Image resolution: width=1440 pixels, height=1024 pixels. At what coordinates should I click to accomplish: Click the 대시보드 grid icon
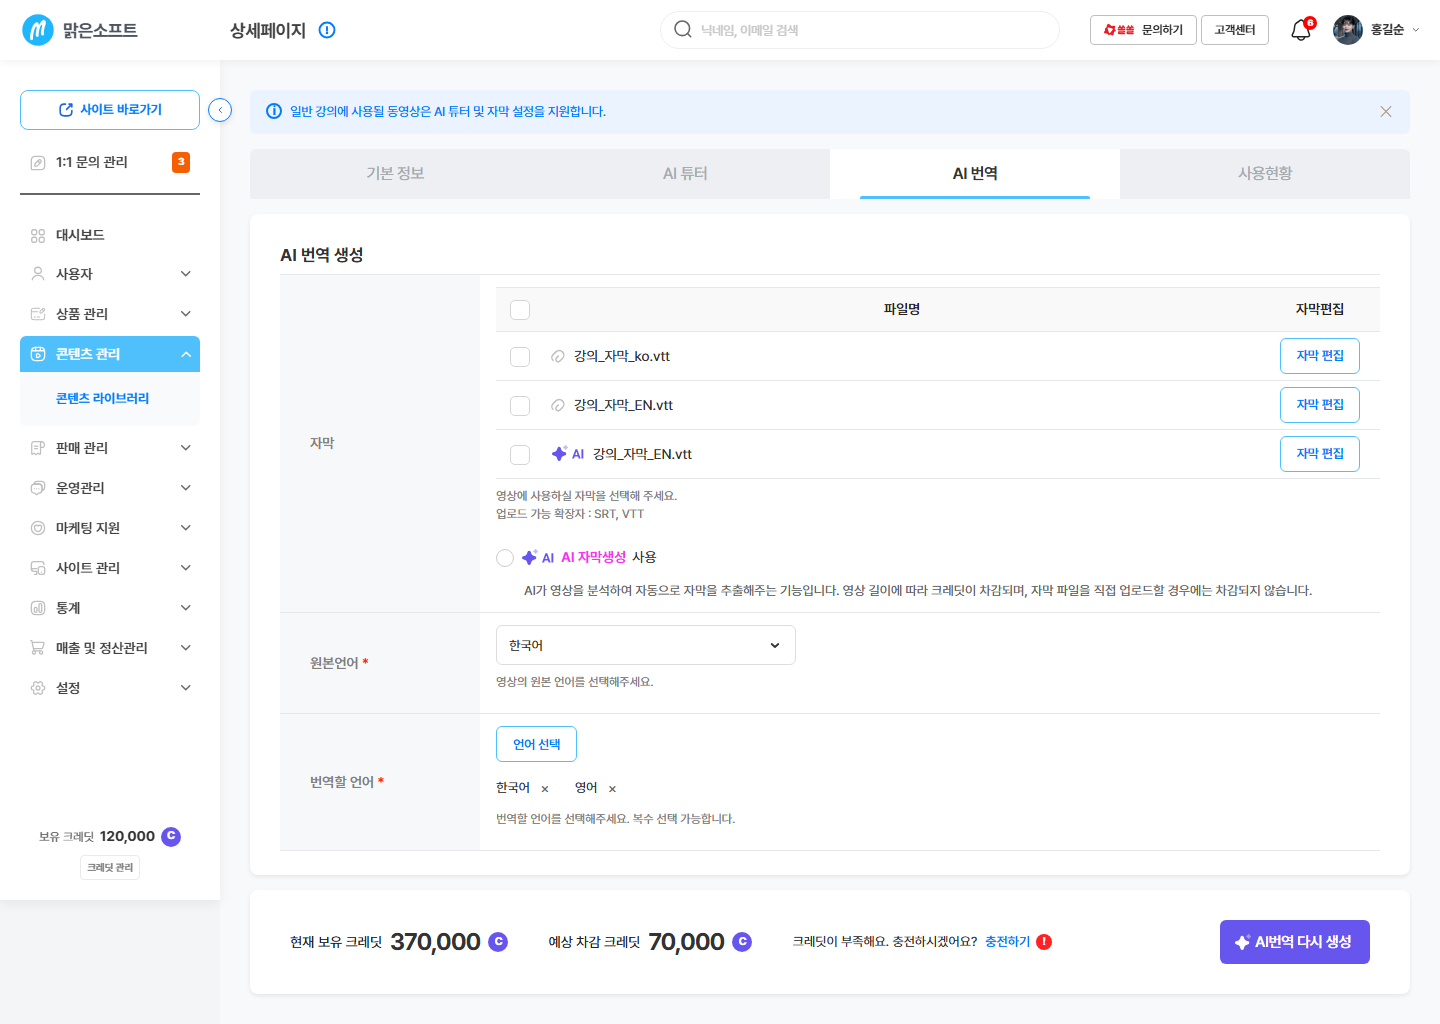point(38,236)
